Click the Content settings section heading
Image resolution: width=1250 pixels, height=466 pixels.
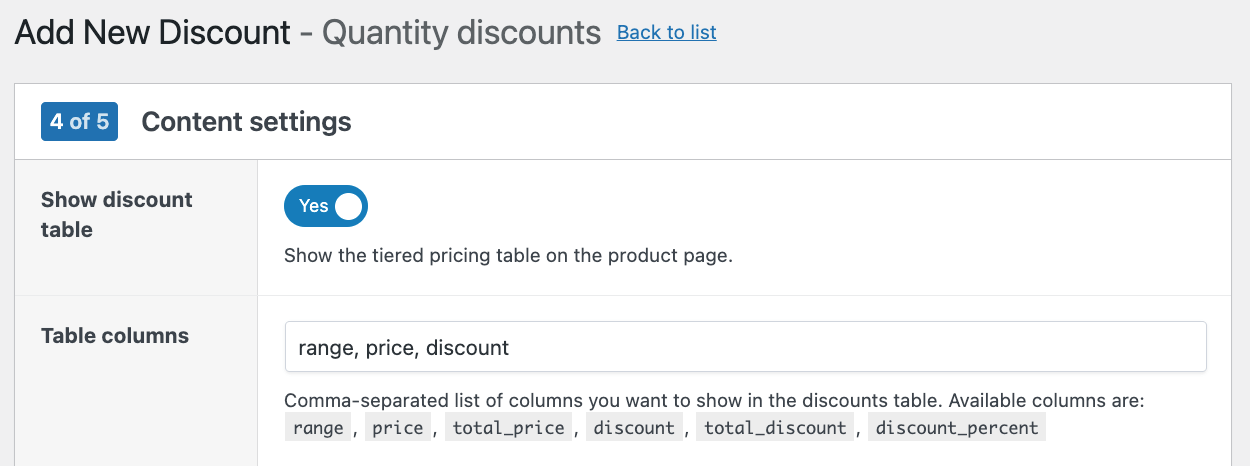point(246,122)
